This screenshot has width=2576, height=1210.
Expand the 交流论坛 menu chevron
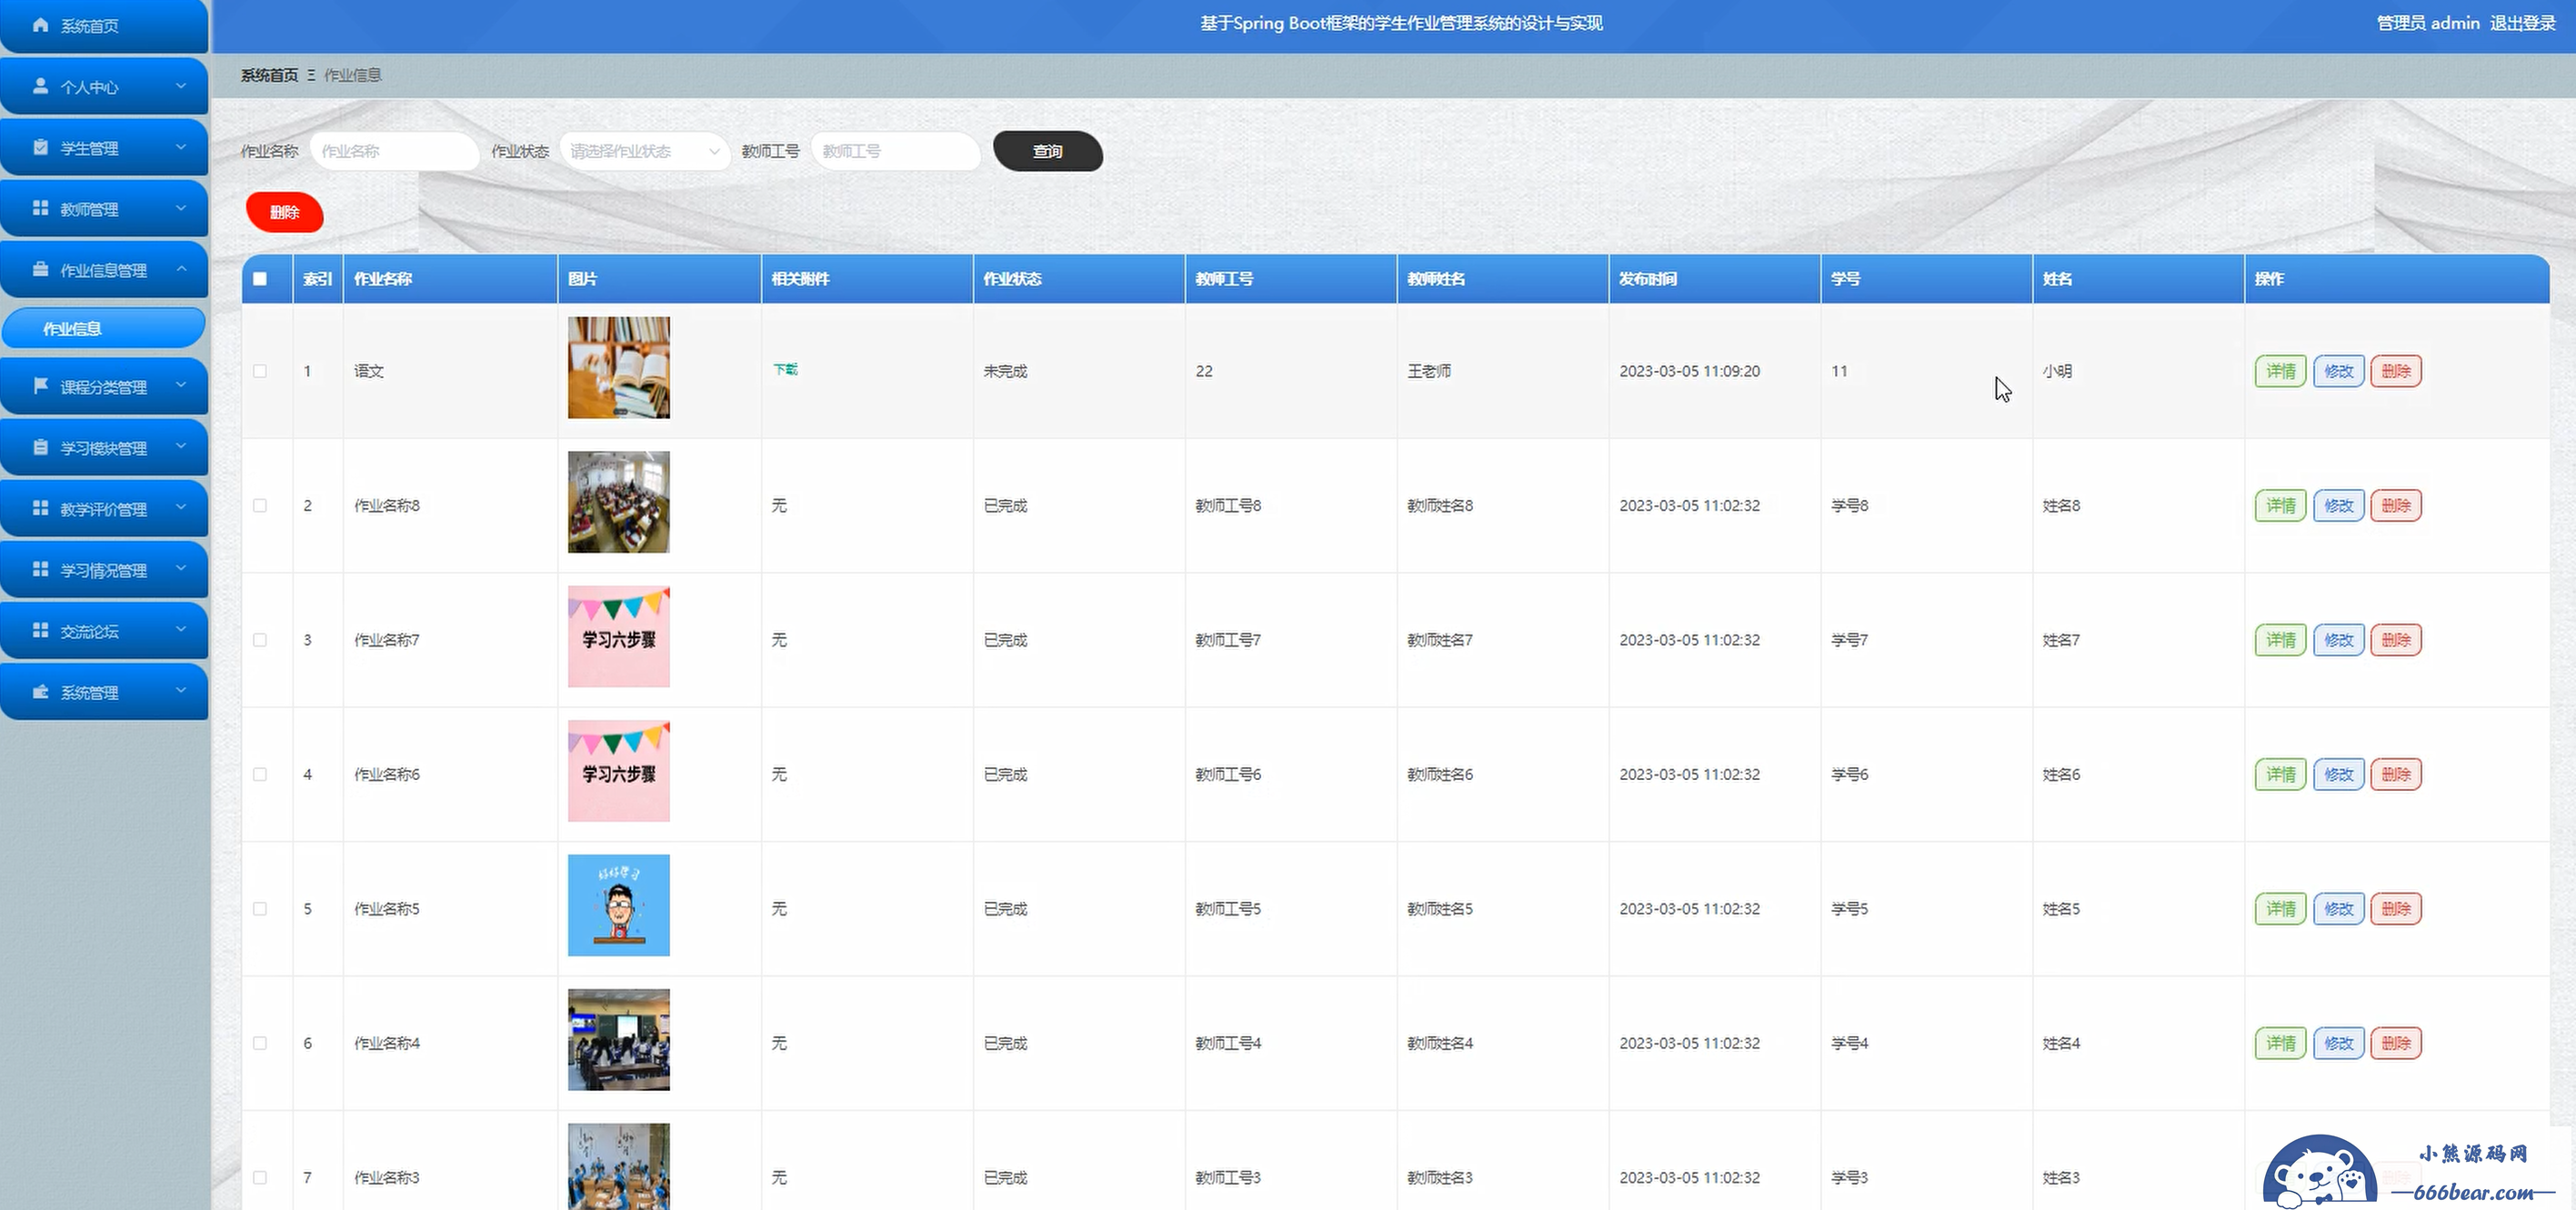pyautogui.click(x=181, y=630)
